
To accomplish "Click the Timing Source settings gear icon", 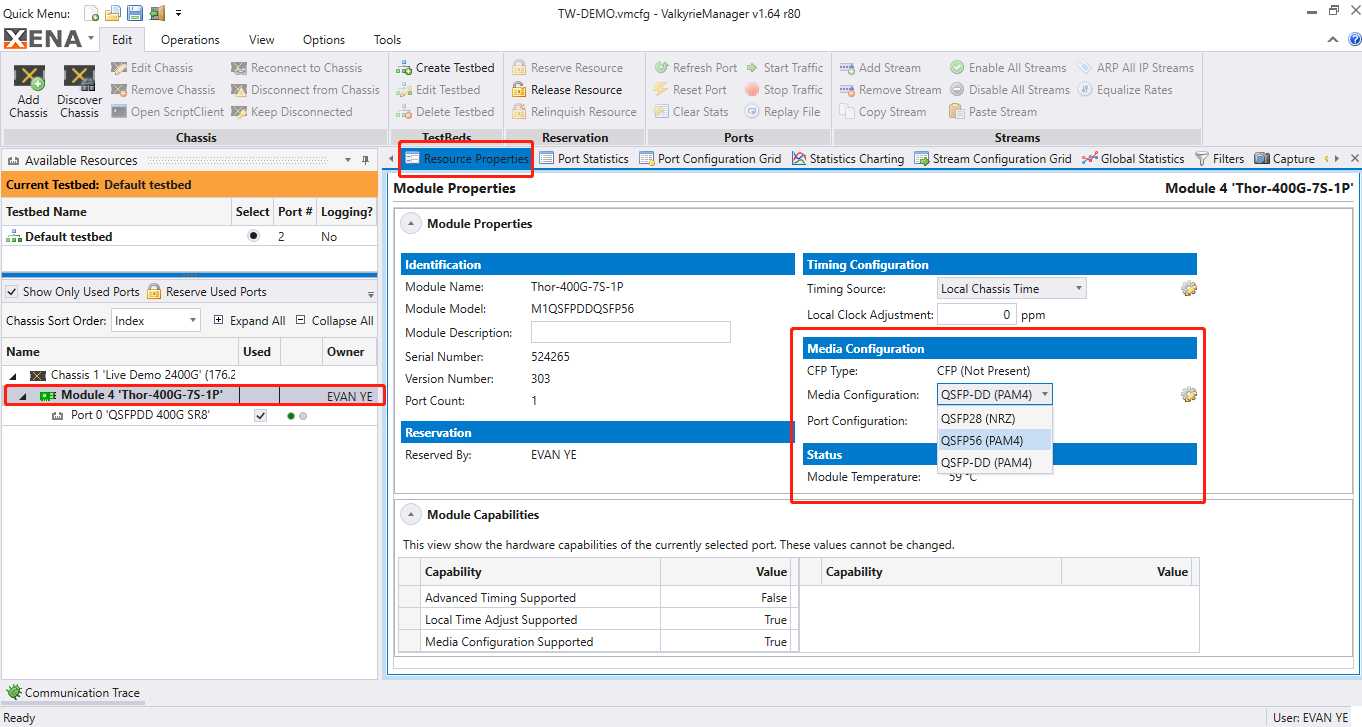I will (1189, 289).
